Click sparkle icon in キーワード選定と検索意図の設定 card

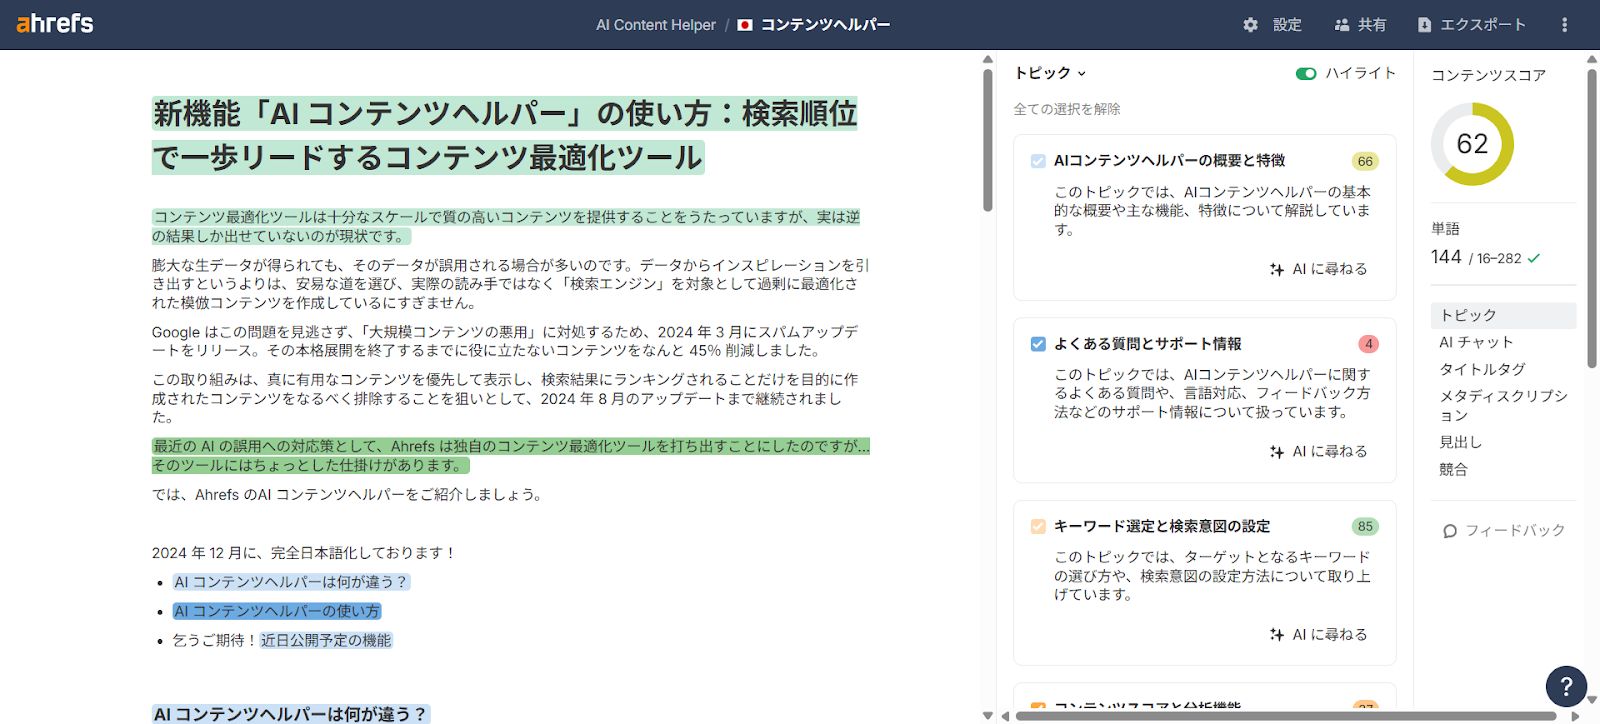click(x=1277, y=635)
